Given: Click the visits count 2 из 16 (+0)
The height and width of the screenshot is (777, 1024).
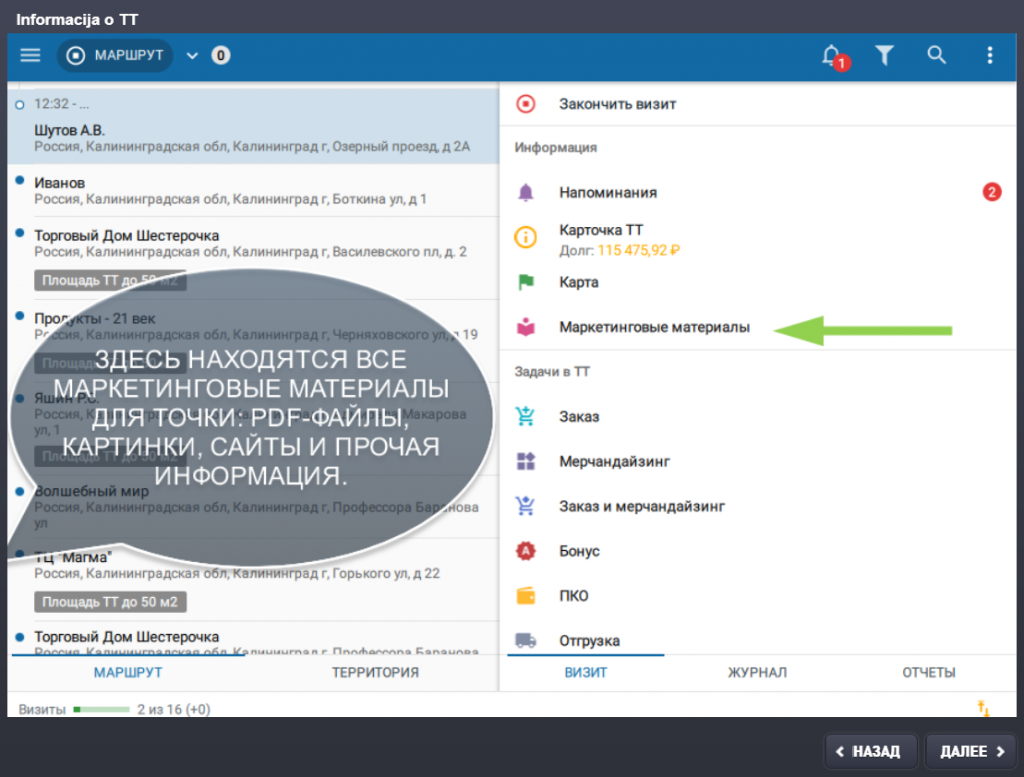Looking at the screenshot, I should coord(174,709).
